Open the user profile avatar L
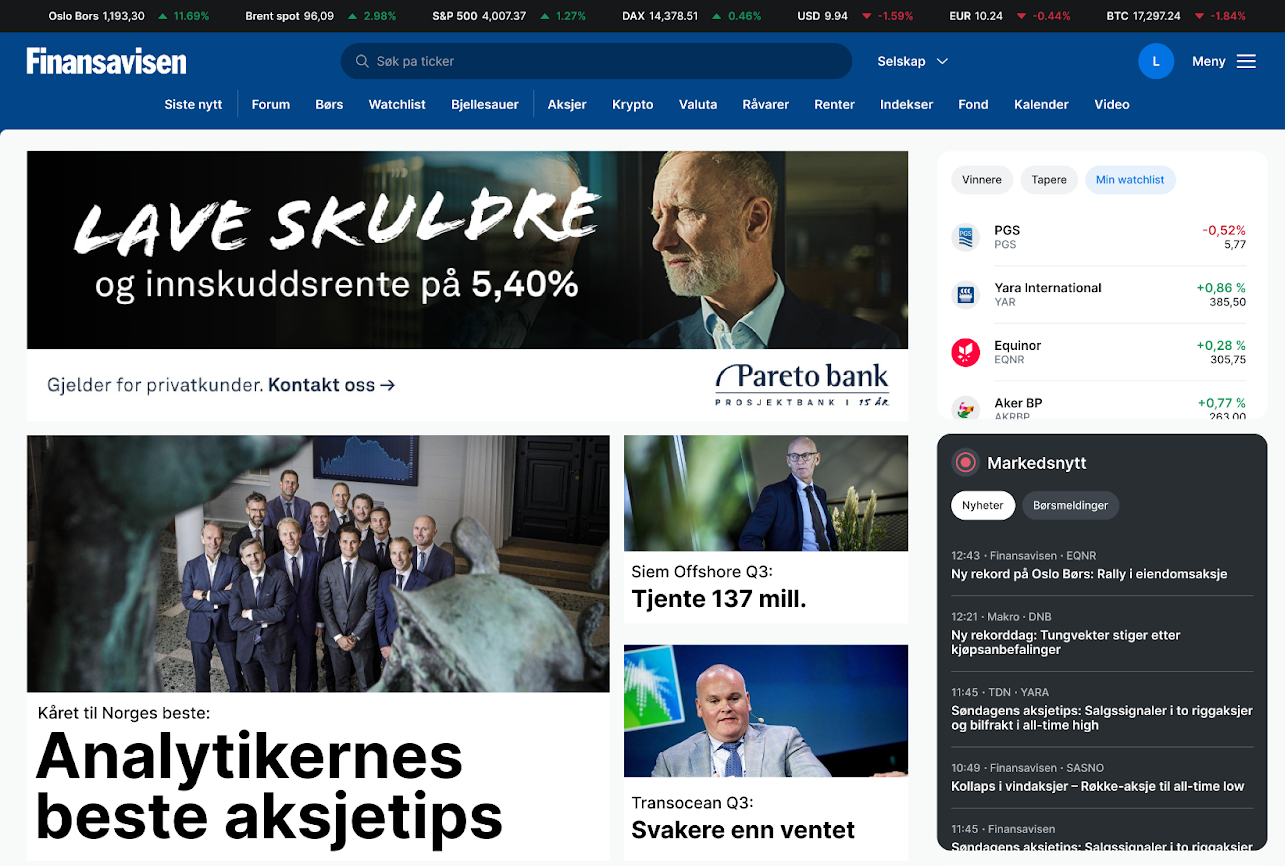Image resolution: width=1285 pixels, height=866 pixels. pos(1156,61)
